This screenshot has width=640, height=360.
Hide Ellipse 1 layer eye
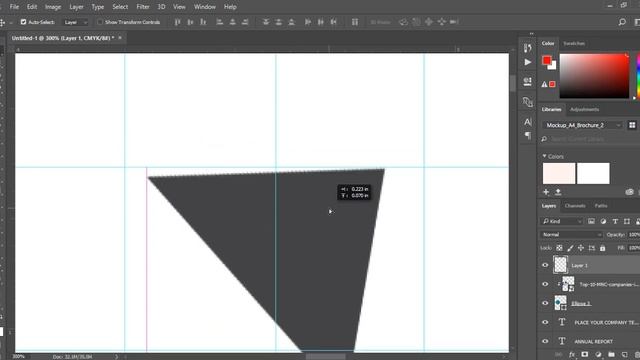point(545,303)
